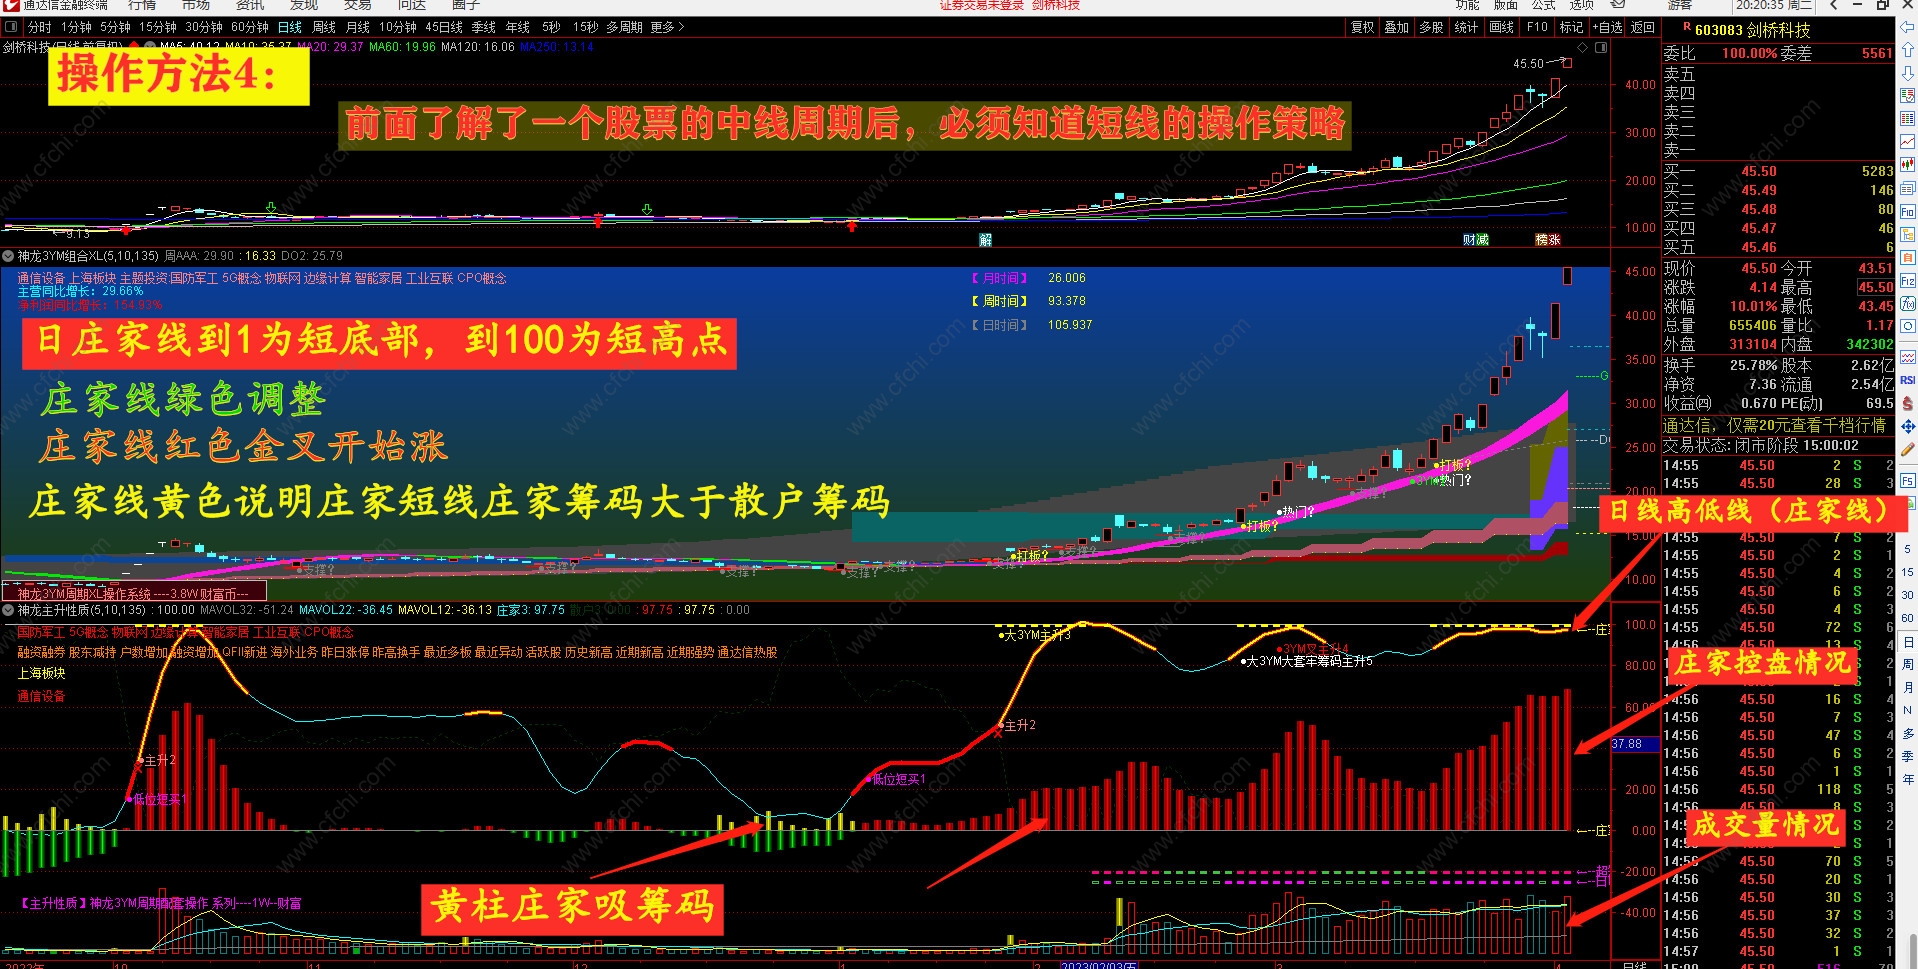Open the colored grid board icon

click(x=1908, y=119)
